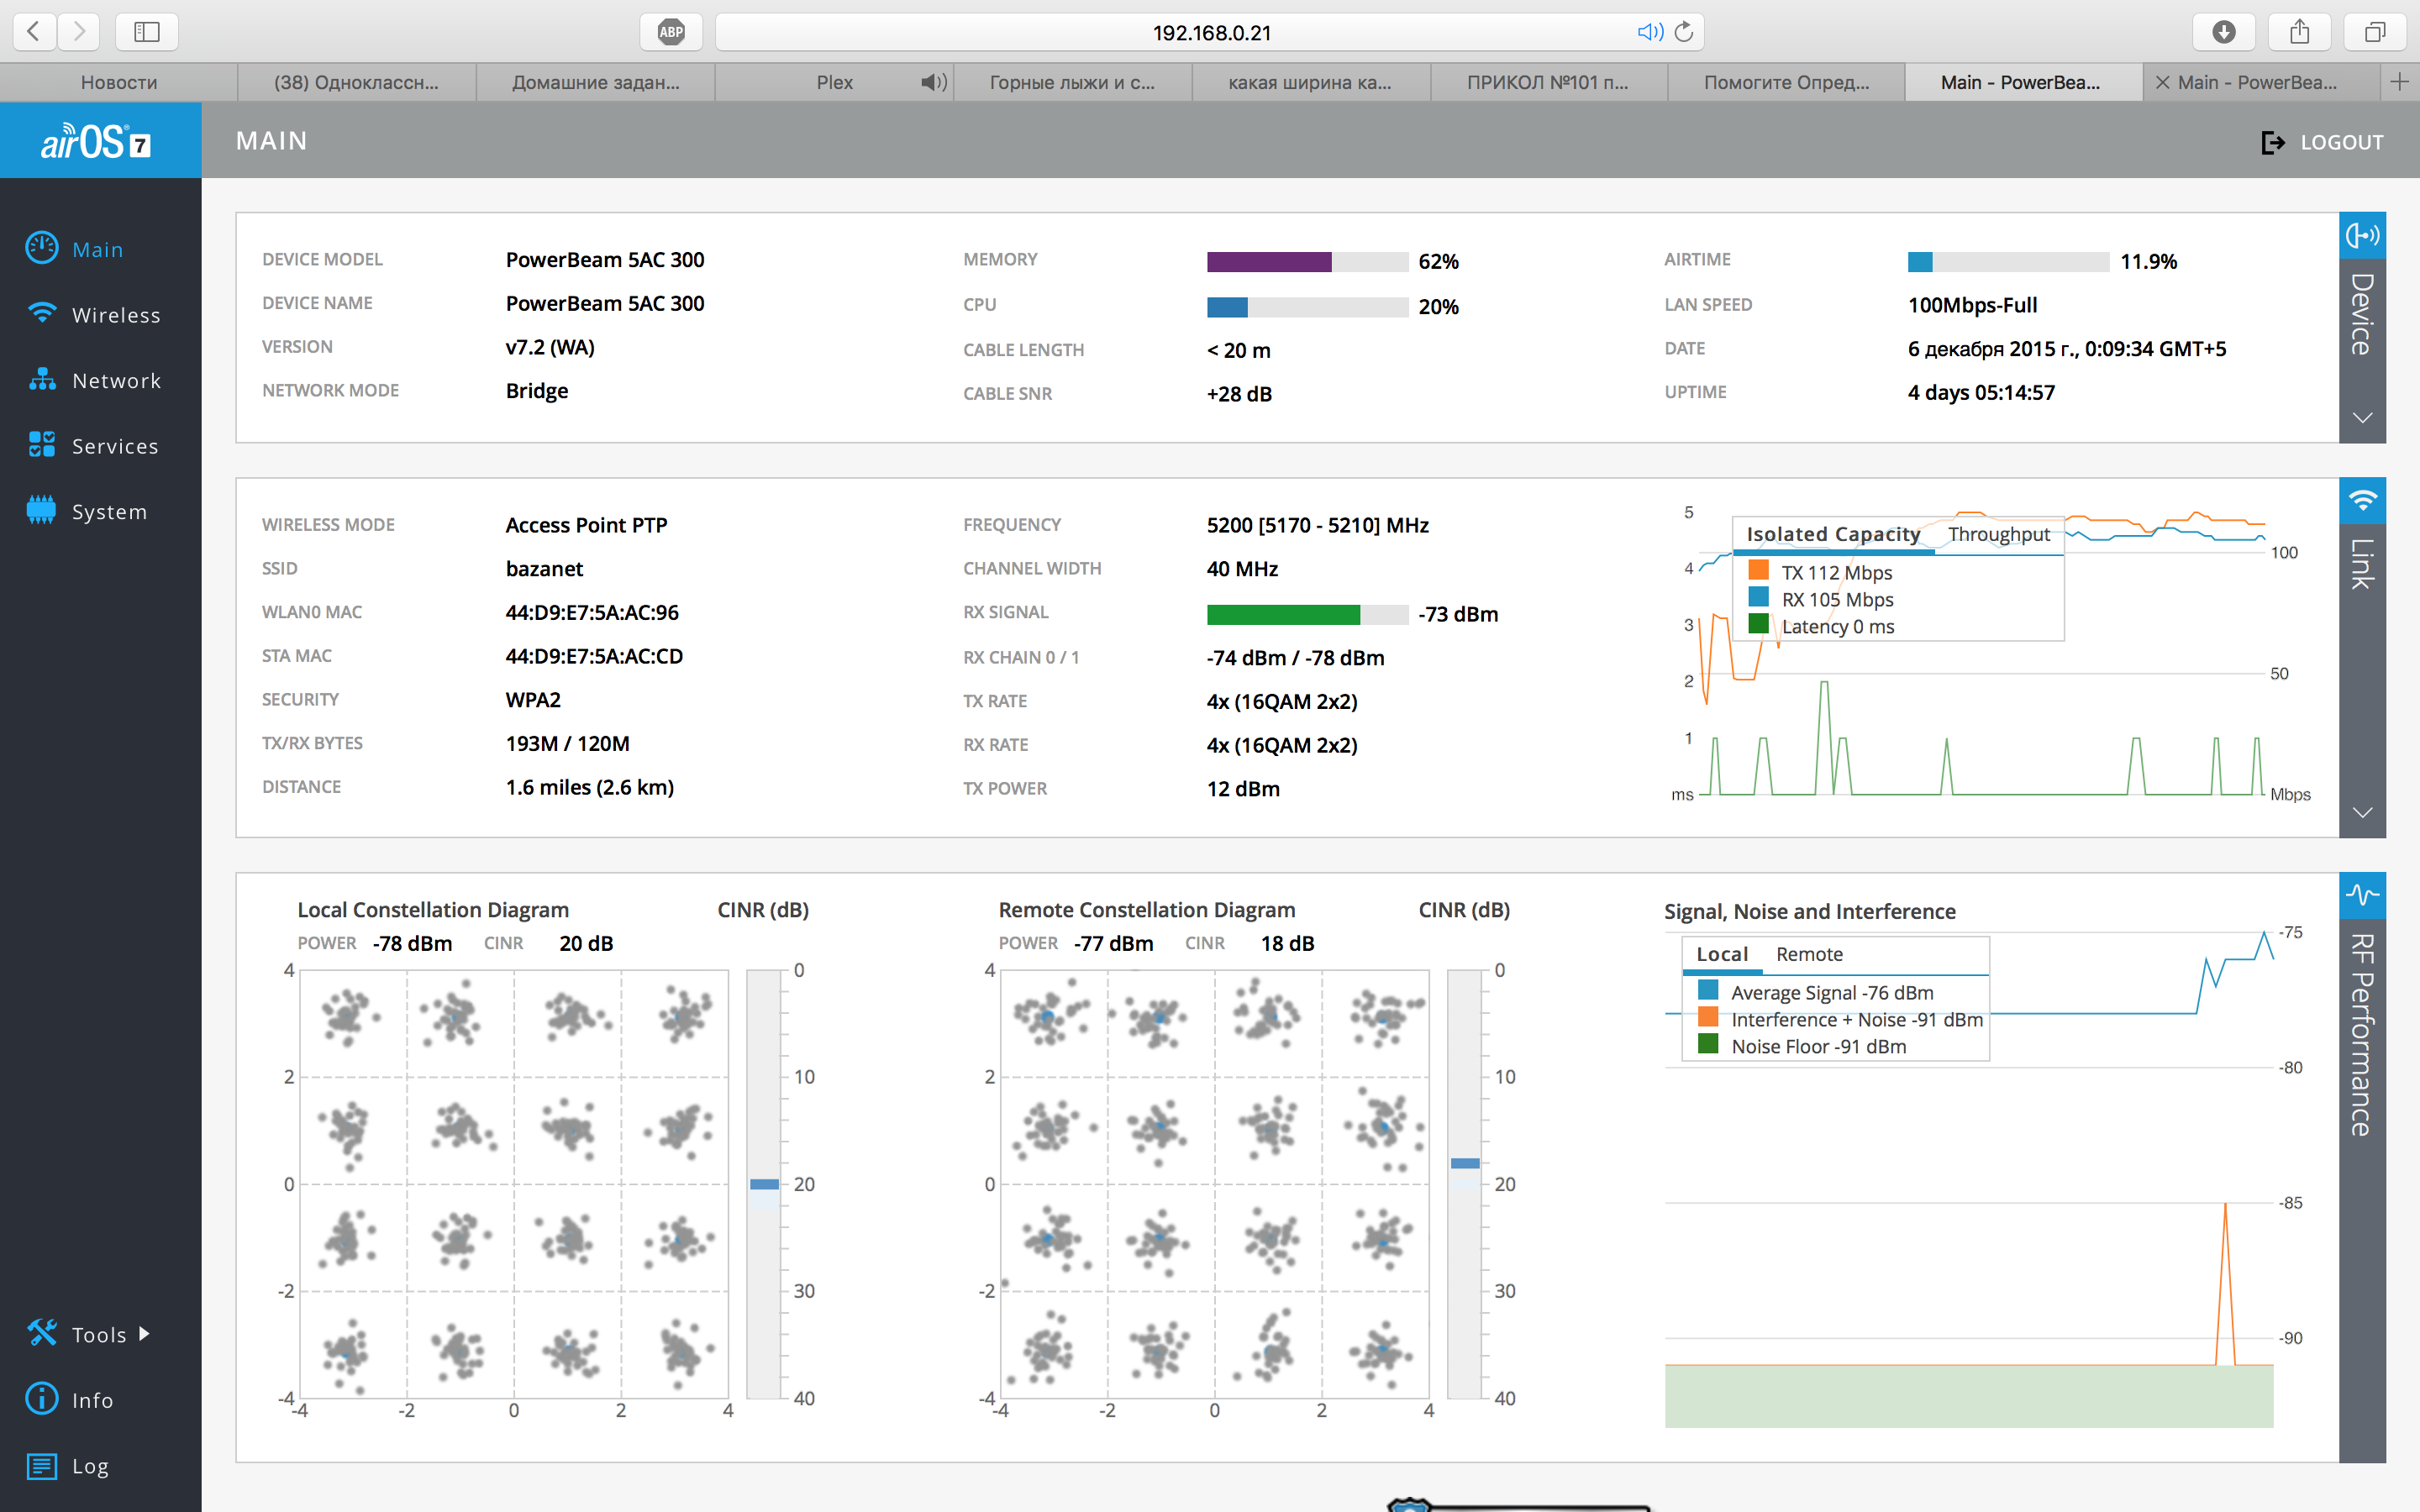
Task: Click the AdBlock Plus ABP icon
Action: 671,32
